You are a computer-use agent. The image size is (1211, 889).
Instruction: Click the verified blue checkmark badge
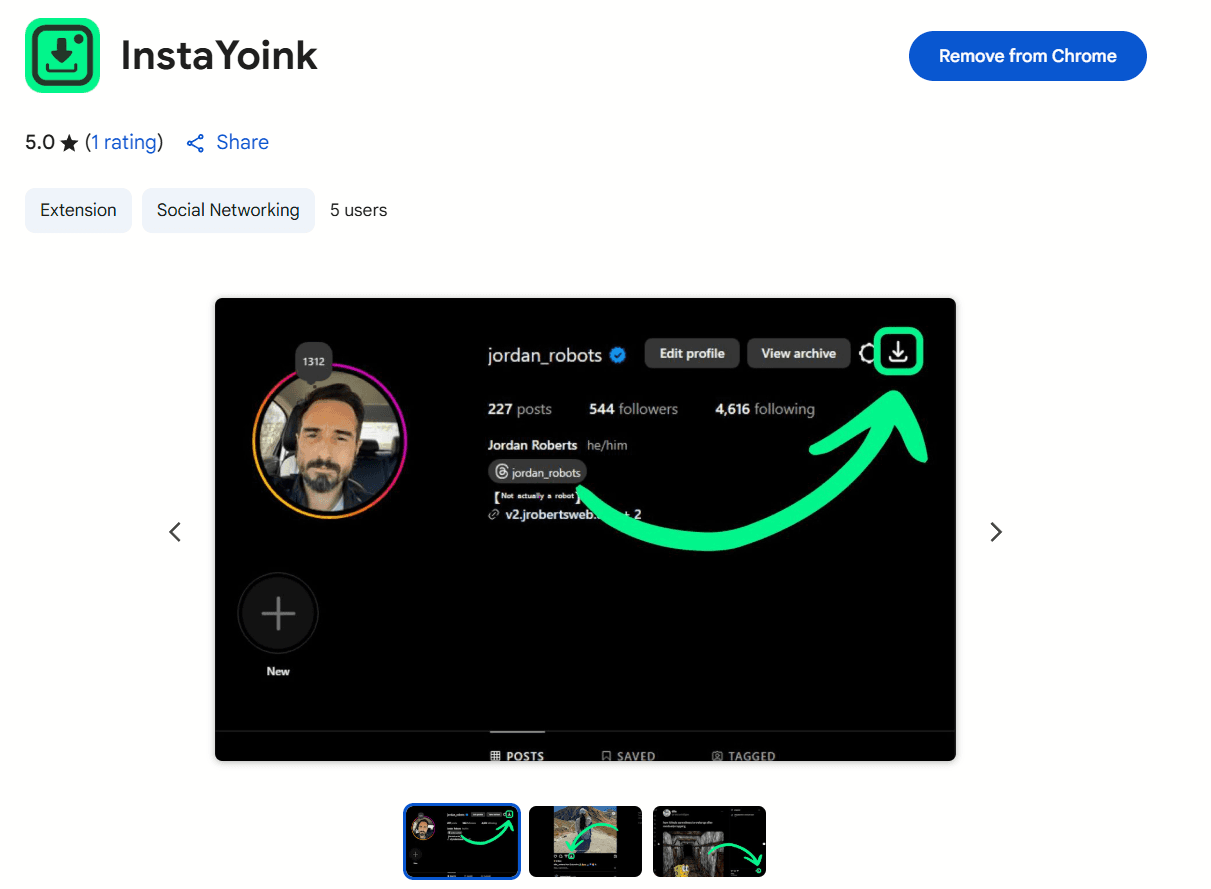617,354
